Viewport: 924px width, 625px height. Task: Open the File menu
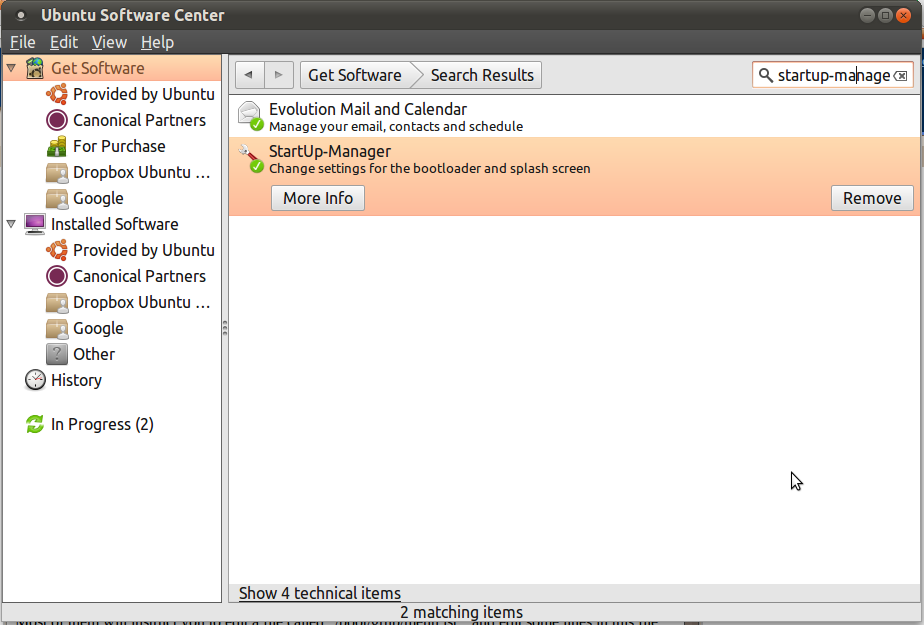22,42
